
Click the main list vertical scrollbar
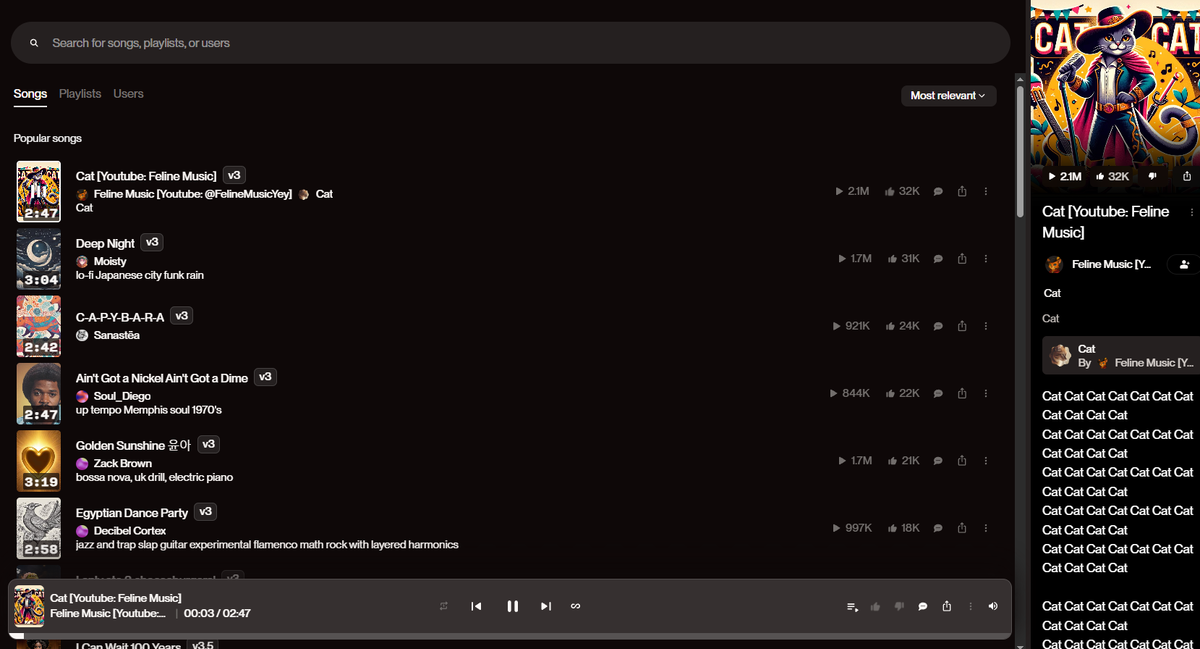pyautogui.click(x=1020, y=150)
